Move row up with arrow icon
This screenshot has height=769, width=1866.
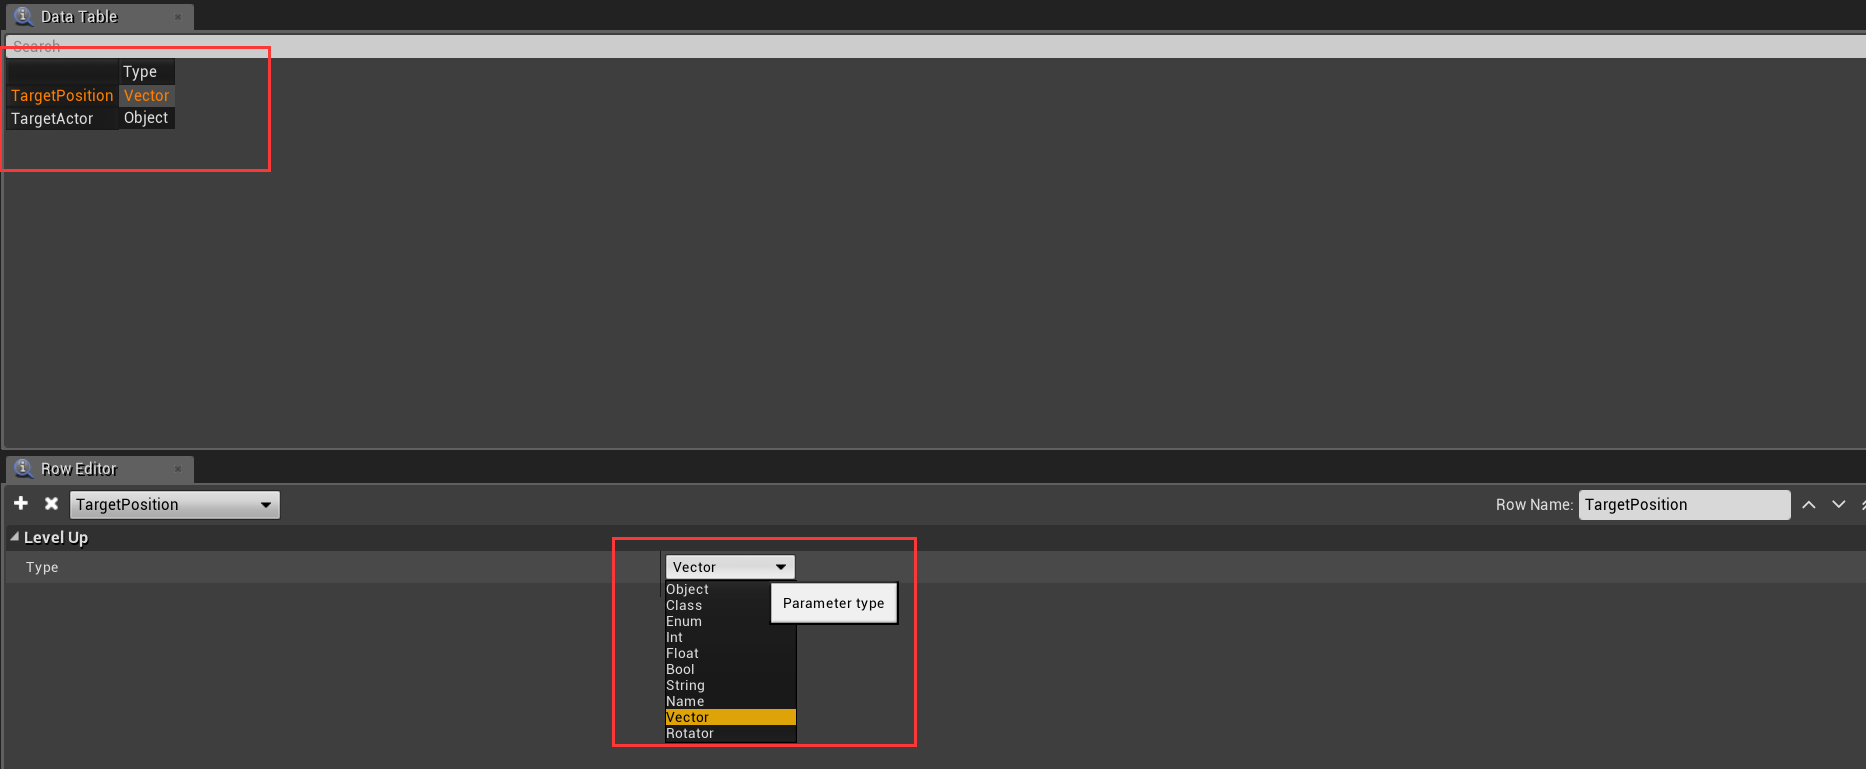[1808, 505]
